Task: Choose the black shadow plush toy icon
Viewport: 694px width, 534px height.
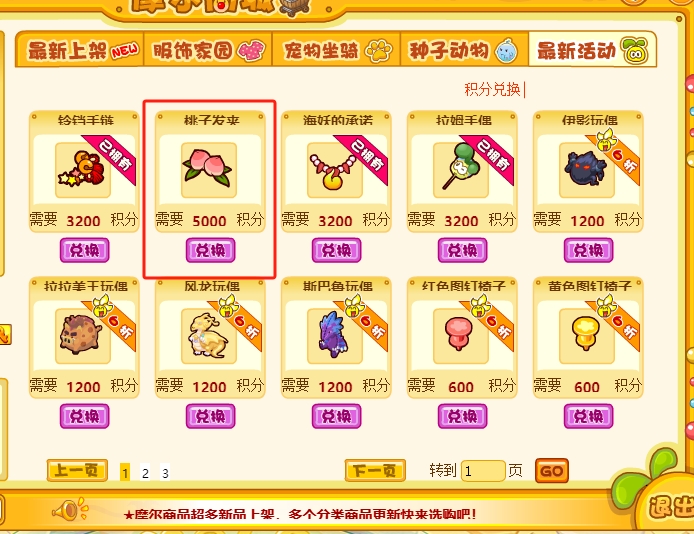Action: point(586,170)
